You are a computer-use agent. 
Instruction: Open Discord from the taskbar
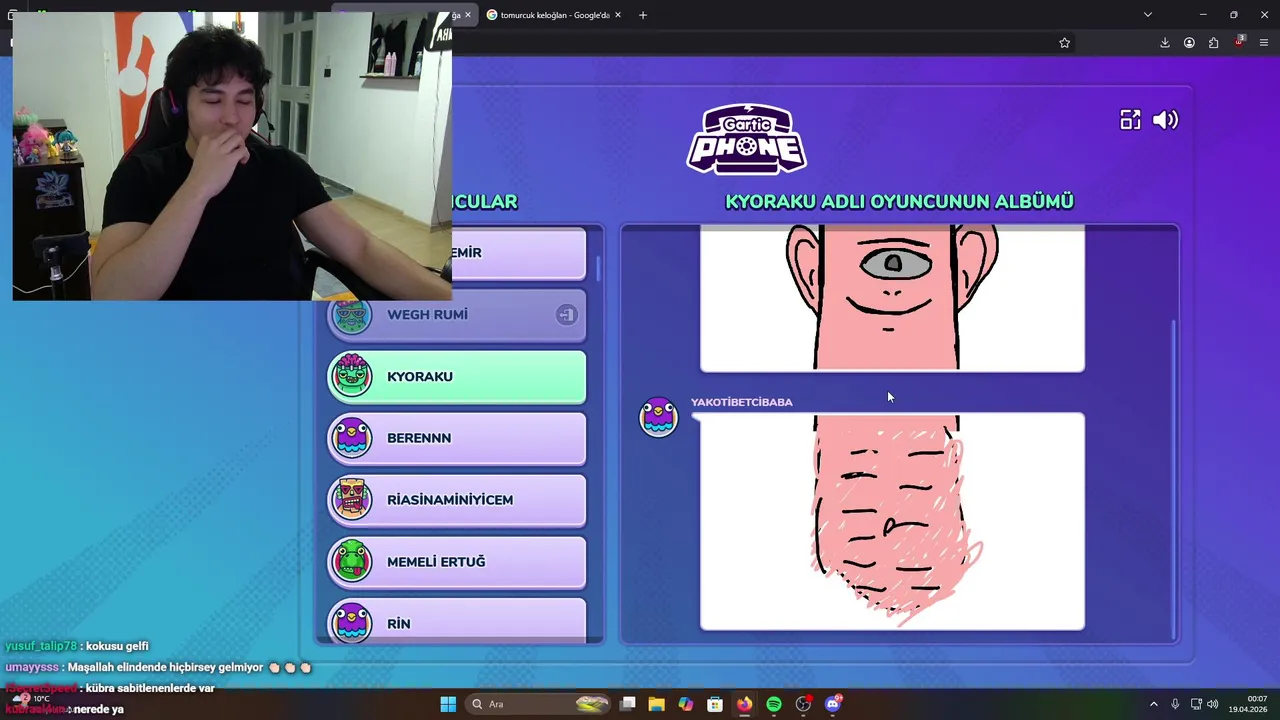point(833,704)
